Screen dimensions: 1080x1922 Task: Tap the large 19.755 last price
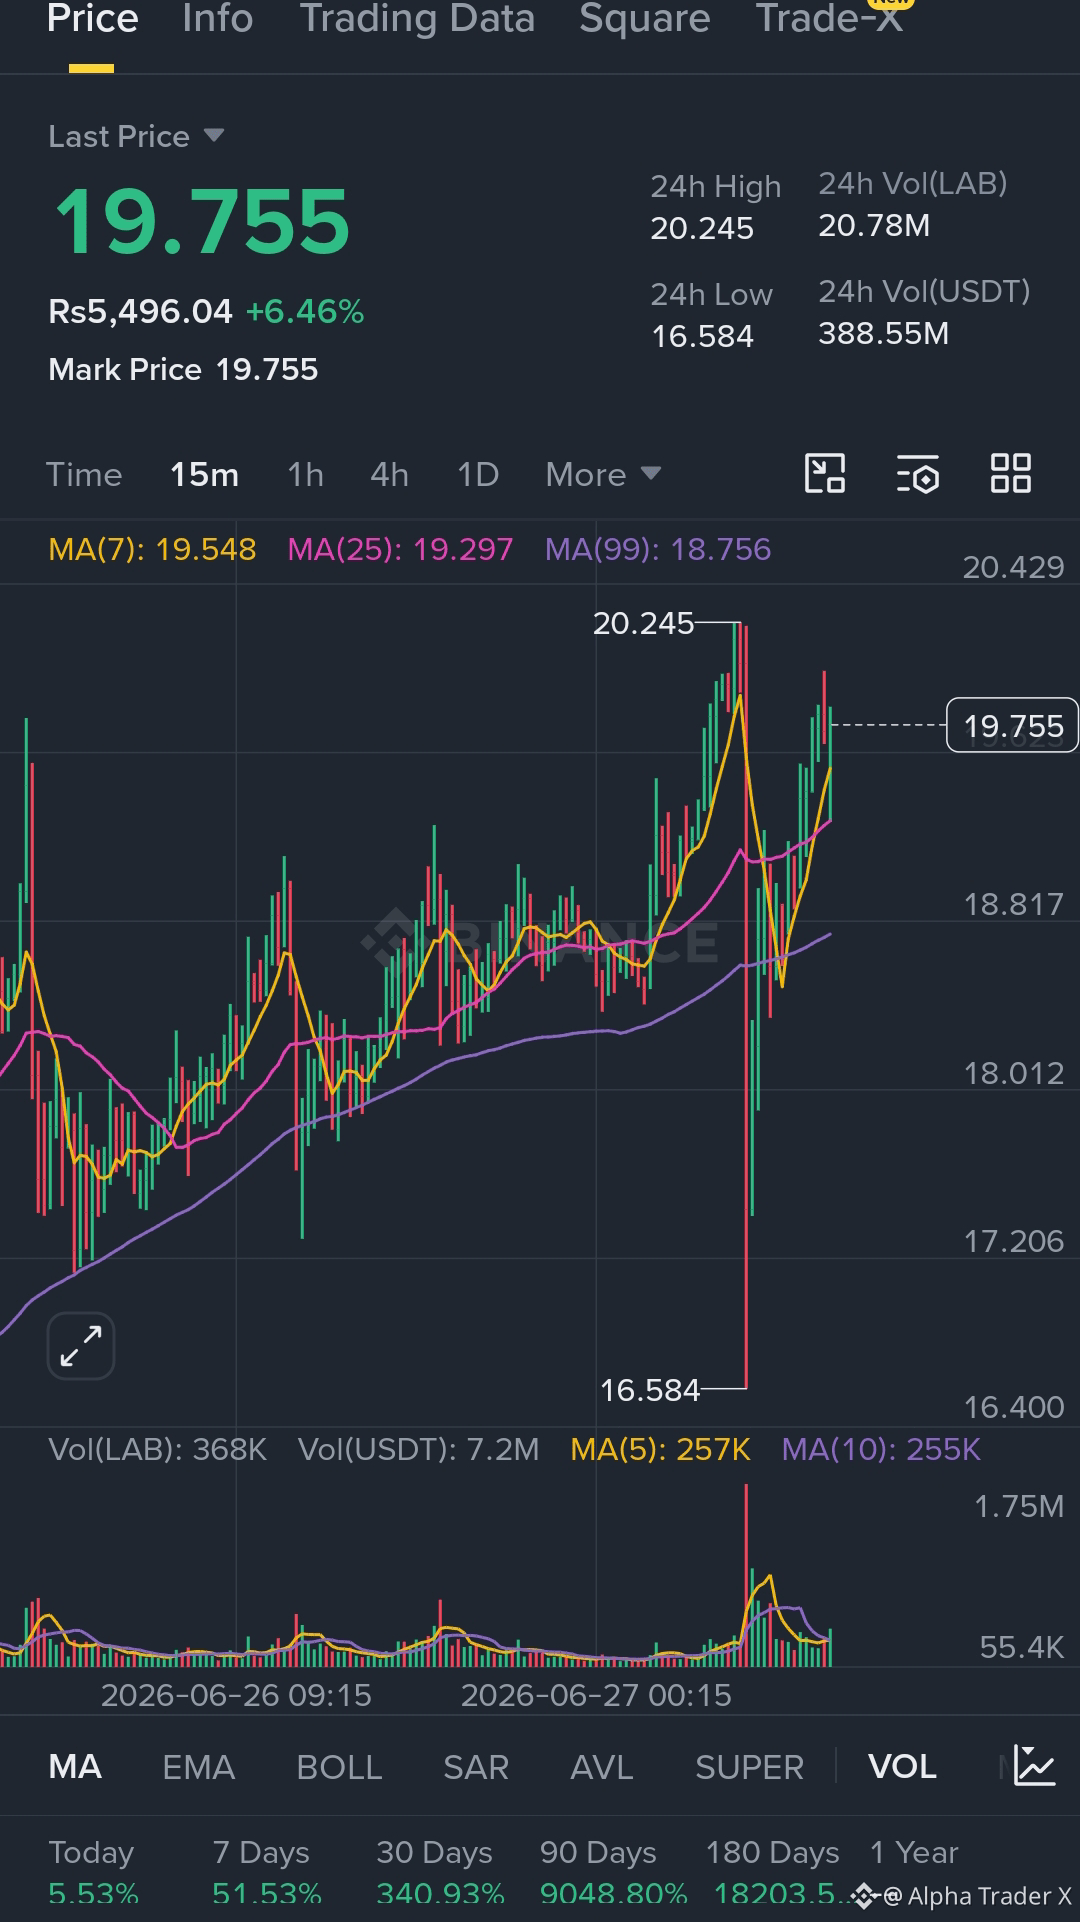pos(202,222)
